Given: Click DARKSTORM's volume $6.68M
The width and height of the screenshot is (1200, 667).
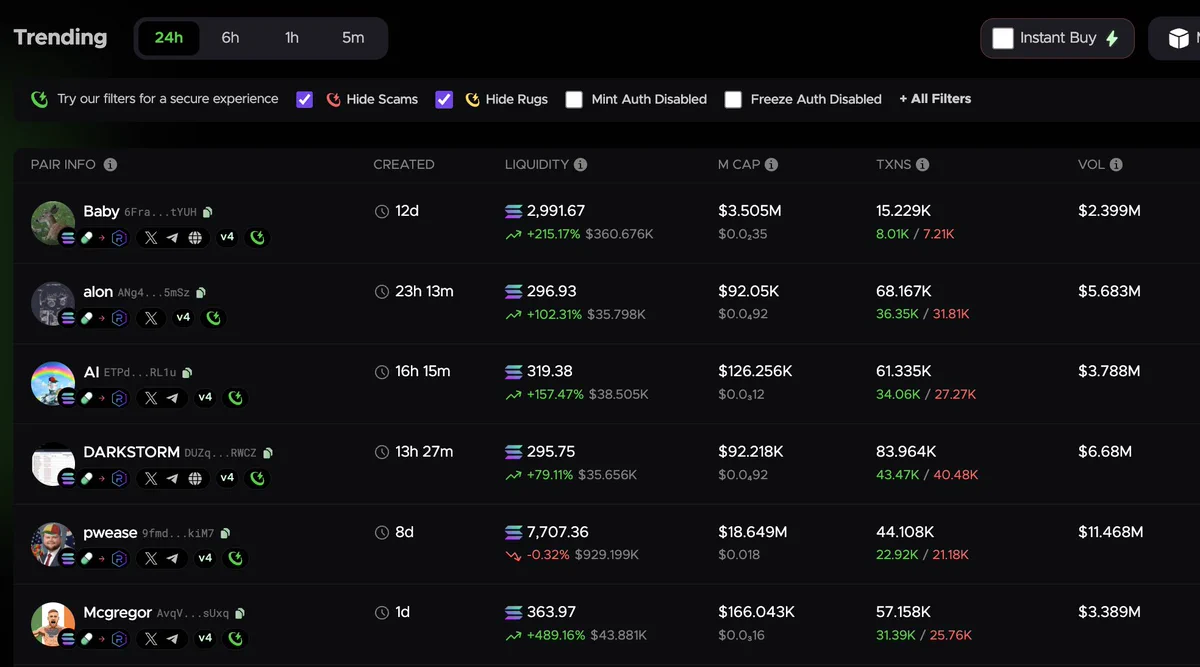Looking at the screenshot, I should [1105, 452].
